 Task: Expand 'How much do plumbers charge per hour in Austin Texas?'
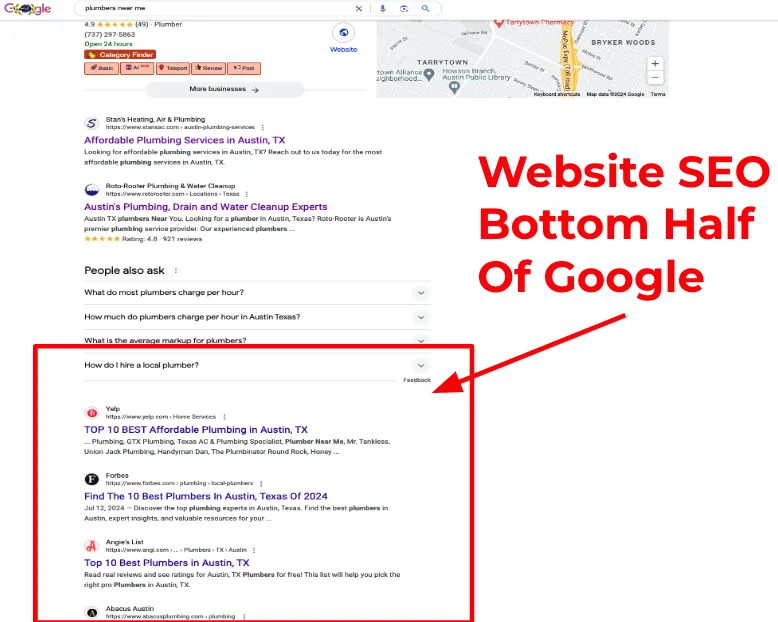tap(257, 317)
